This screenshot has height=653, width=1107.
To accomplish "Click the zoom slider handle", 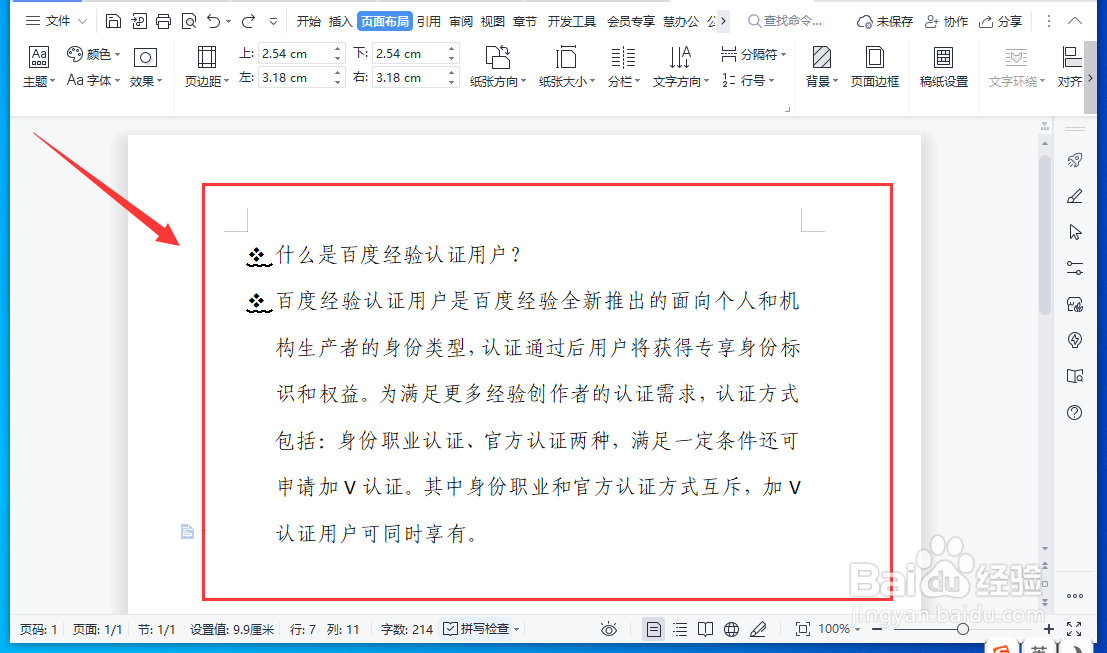I will 962,629.
